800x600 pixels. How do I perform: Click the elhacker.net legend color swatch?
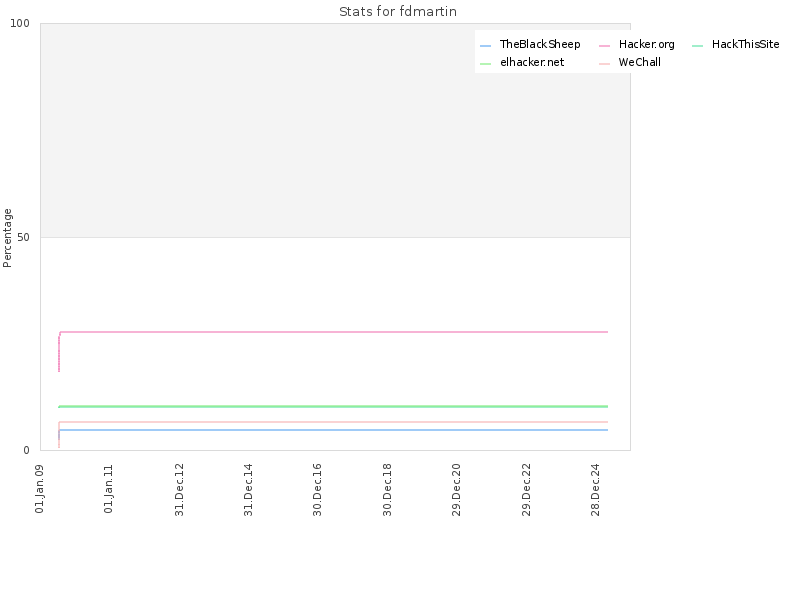[485, 64]
